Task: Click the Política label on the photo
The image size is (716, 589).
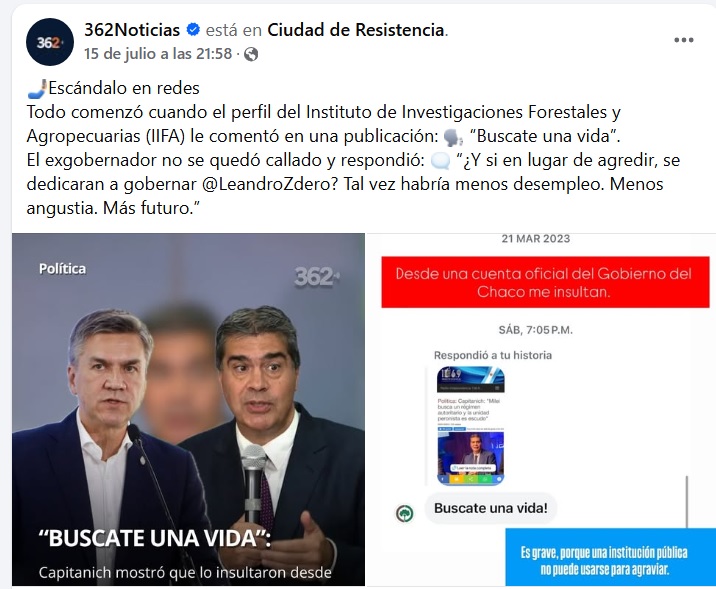Action: [63, 268]
